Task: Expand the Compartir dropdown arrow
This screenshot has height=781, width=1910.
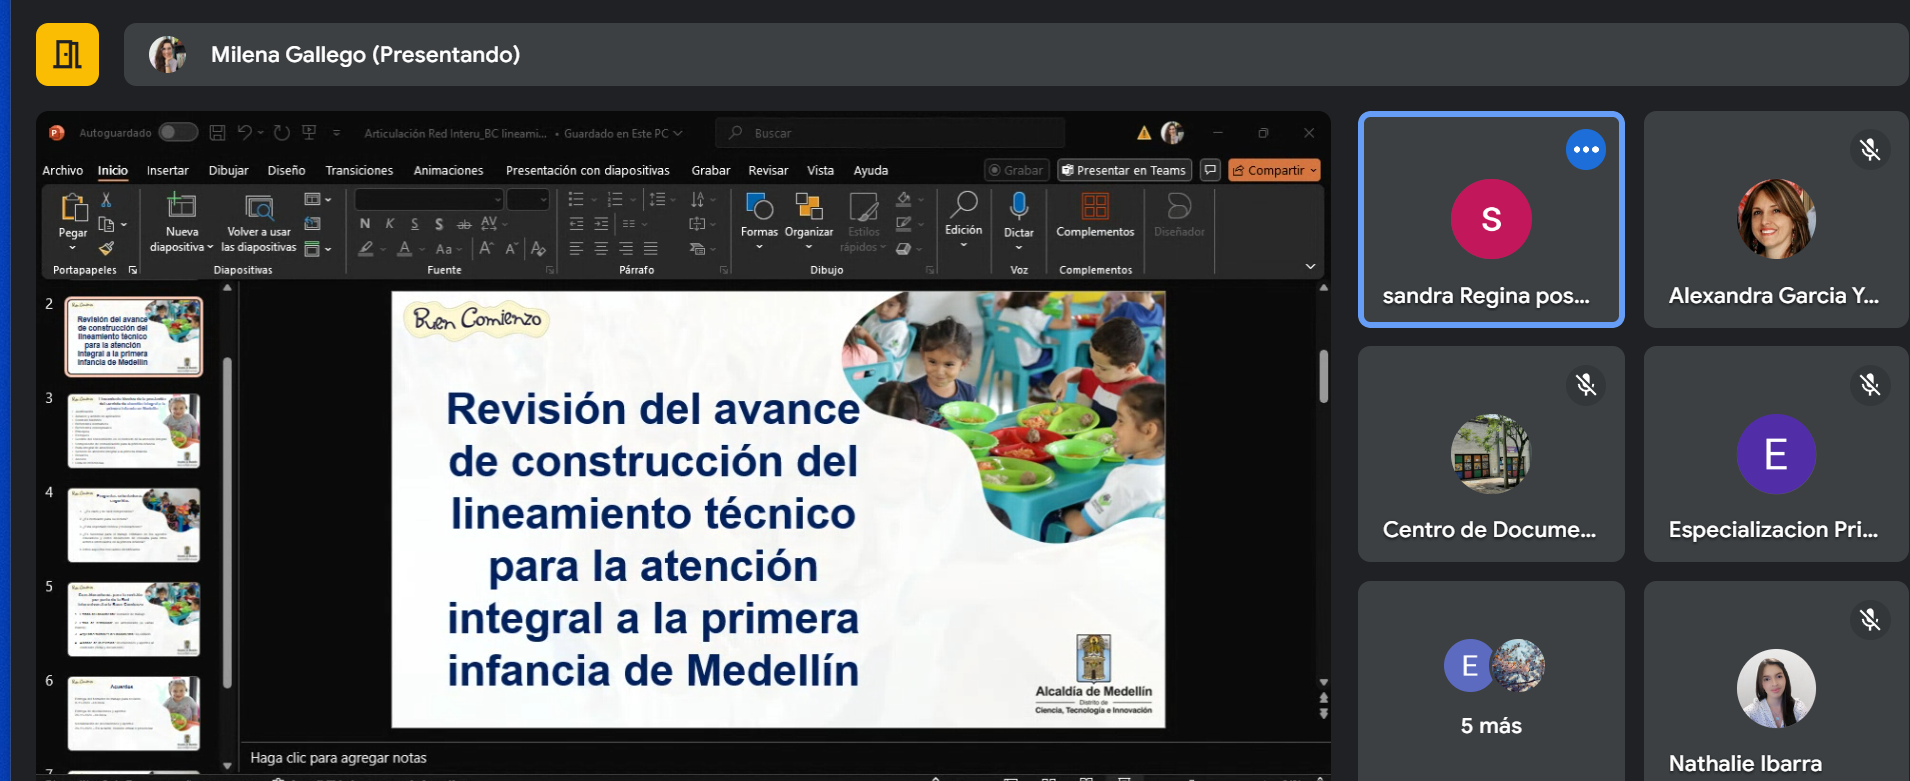Action: coord(1313,171)
